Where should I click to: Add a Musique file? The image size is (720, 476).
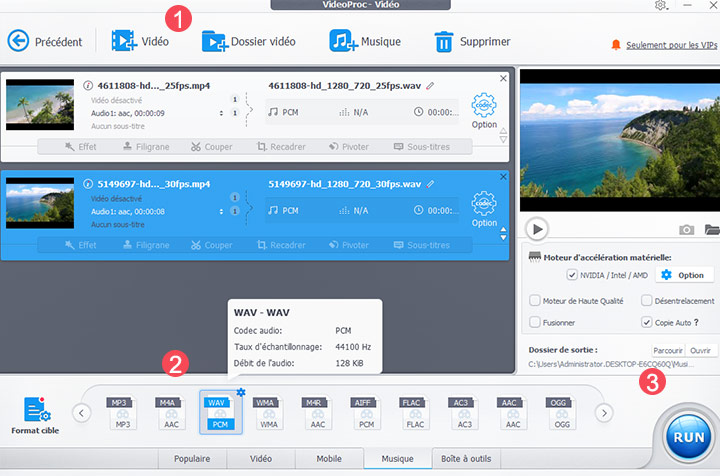click(x=365, y=41)
